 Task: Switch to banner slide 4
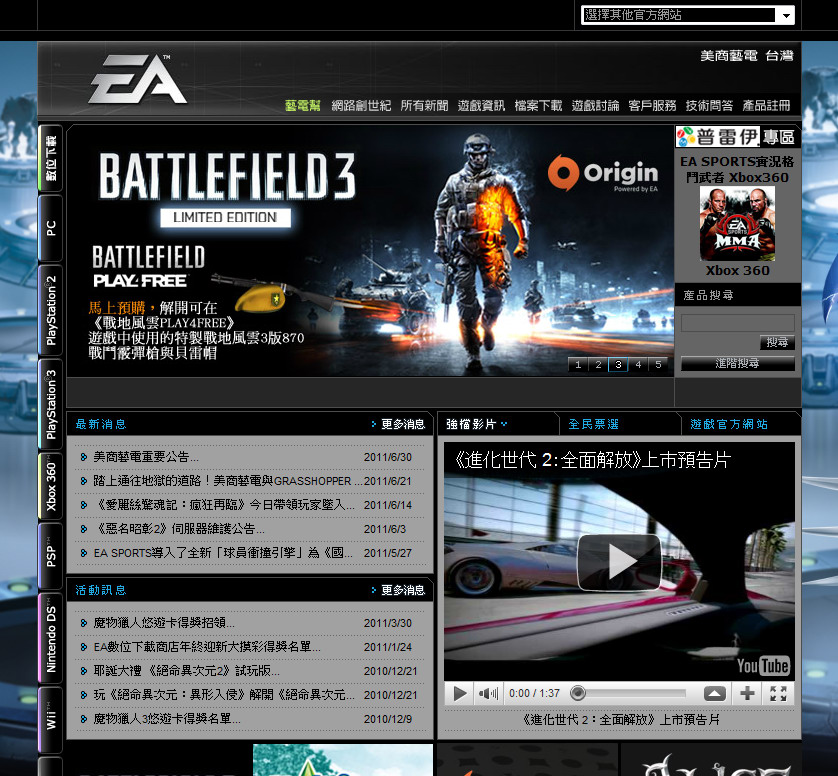pyautogui.click(x=638, y=365)
